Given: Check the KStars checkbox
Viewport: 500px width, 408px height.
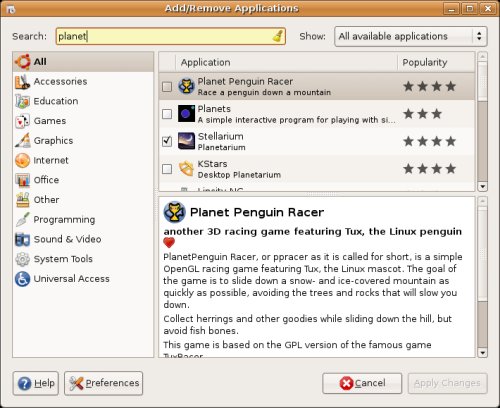Looking at the screenshot, I should [167, 169].
